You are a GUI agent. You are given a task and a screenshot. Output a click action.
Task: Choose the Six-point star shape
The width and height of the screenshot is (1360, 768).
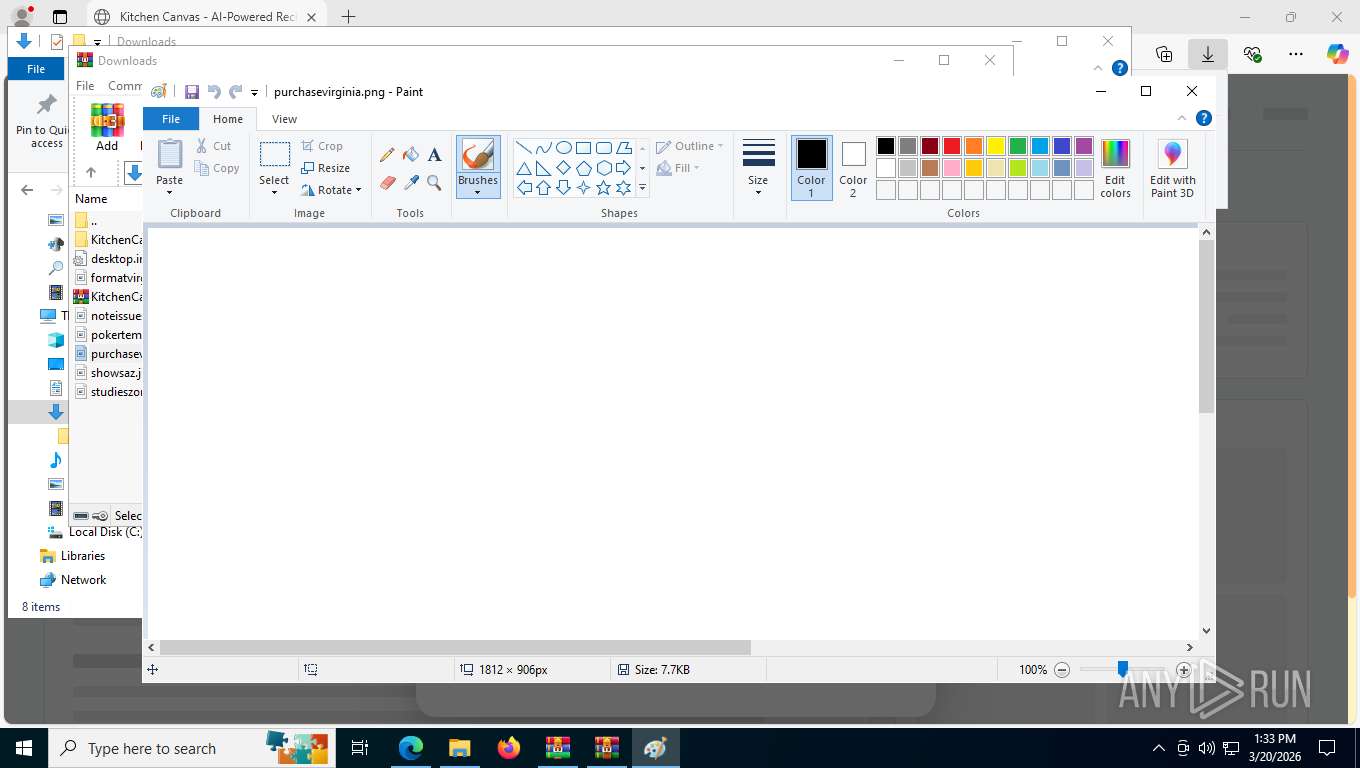(624, 187)
